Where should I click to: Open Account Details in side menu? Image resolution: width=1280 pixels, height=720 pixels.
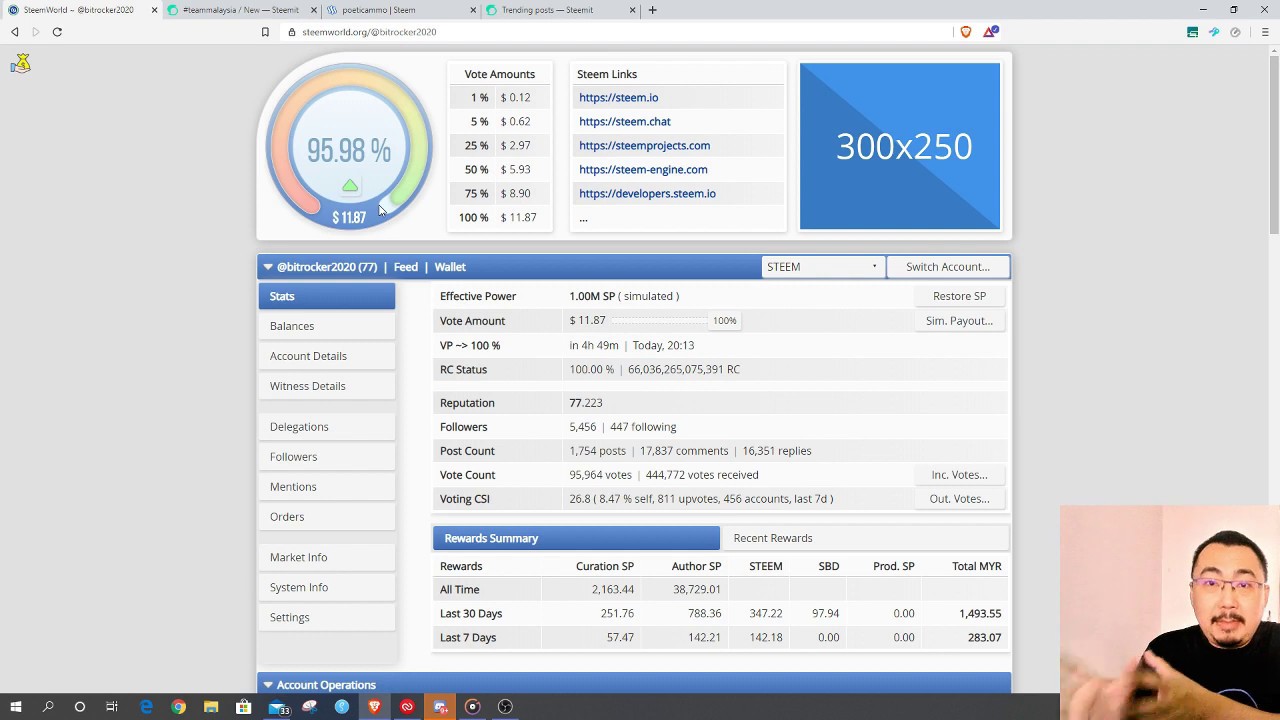tap(327, 356)
